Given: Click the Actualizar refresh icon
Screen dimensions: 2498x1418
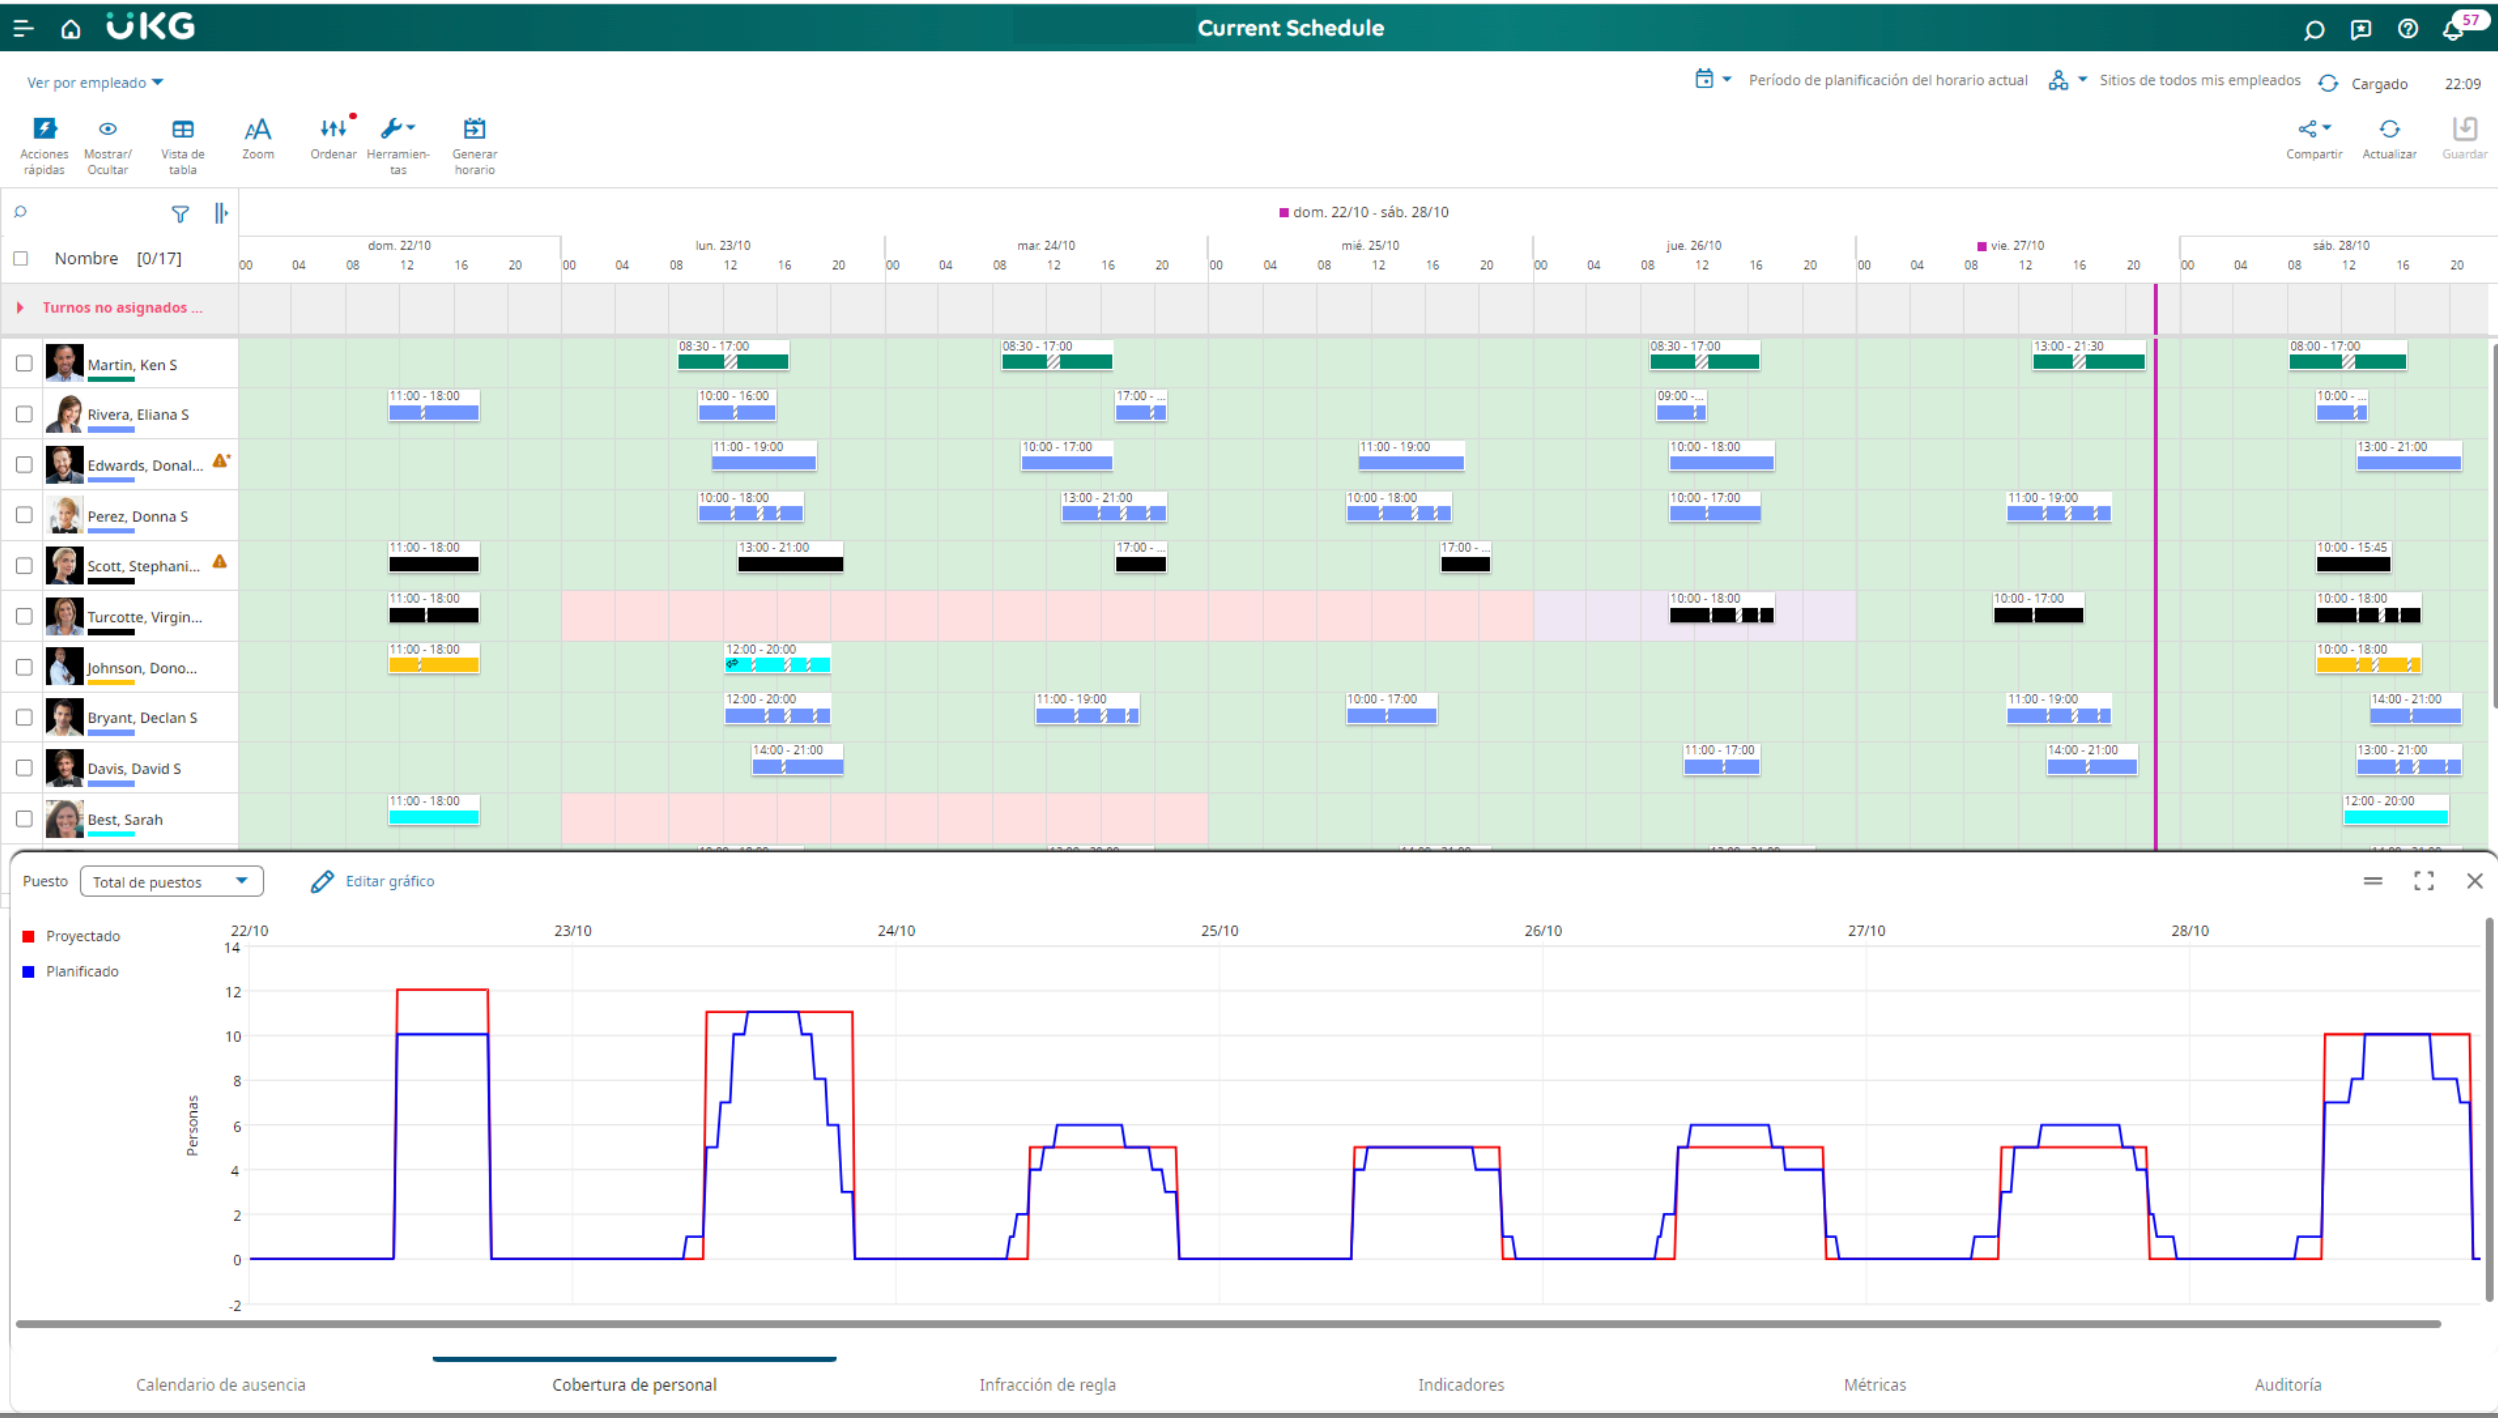Looking at the screenshot, I should (x=2389, y=130).
